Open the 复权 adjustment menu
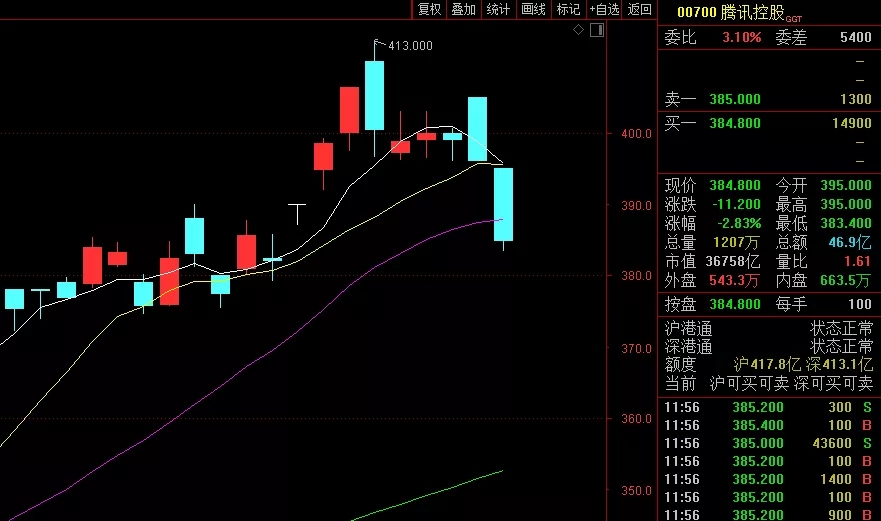The height and width of the screenshot is (521, 881). click(429, 9)
